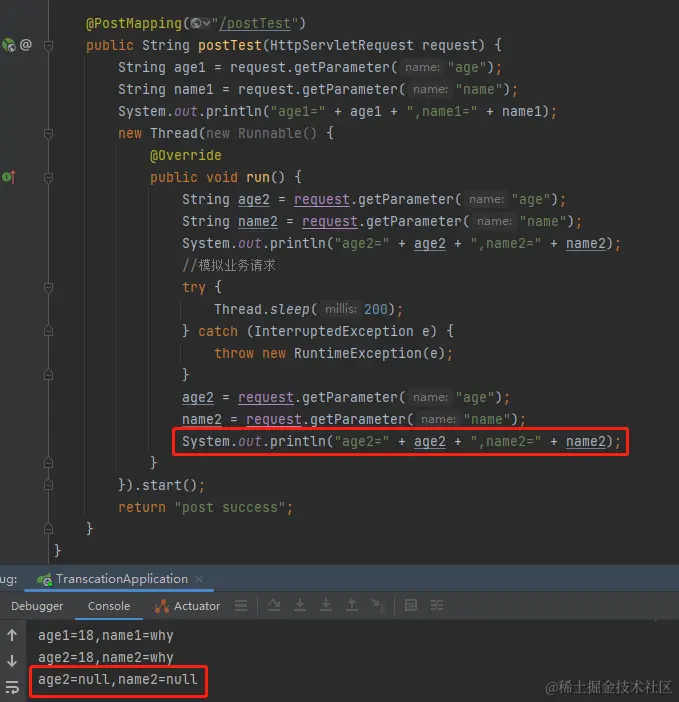Viewport: 679px width, 702px height.
Task: Click the age2 reassignment line after the catch
Action: [346, 398]
